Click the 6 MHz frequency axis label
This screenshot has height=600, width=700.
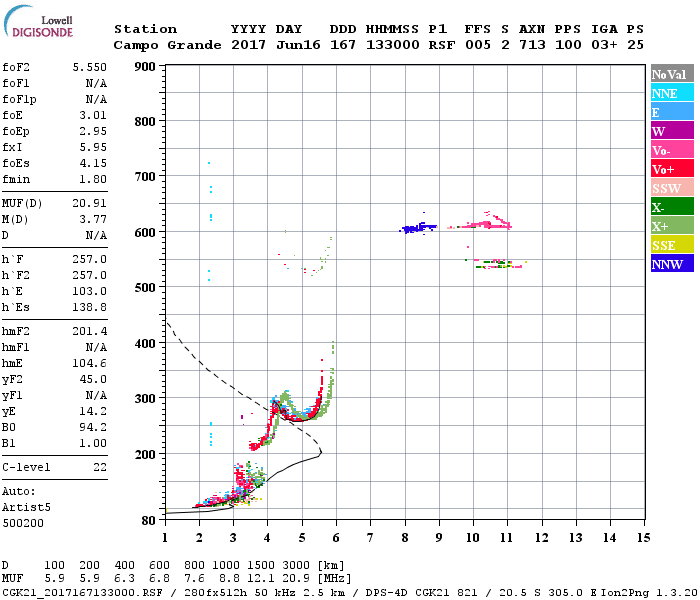336,538
